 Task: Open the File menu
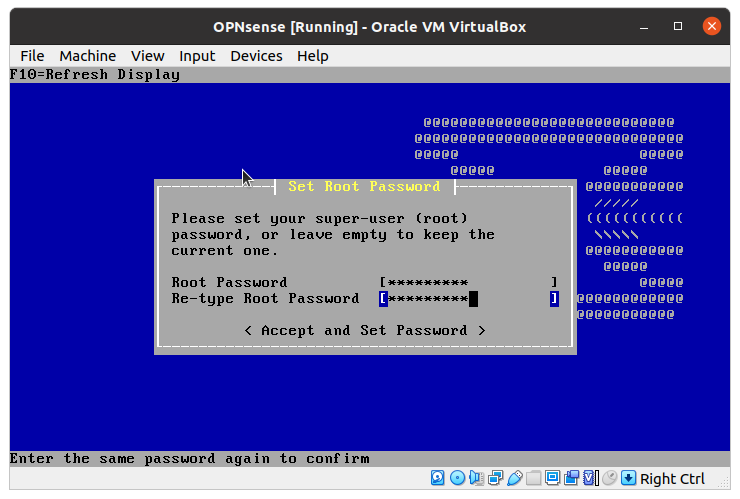pos(32,56)
